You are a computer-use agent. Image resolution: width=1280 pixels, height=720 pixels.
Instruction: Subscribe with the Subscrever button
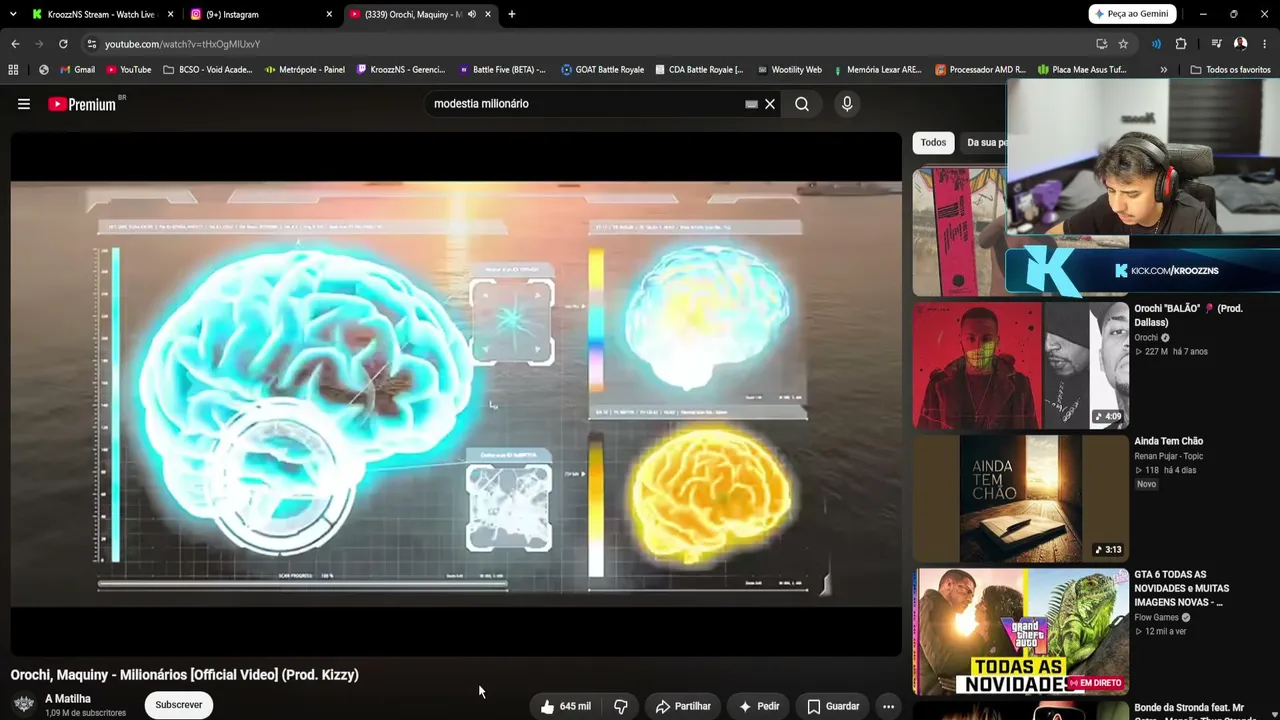[179, 705]
